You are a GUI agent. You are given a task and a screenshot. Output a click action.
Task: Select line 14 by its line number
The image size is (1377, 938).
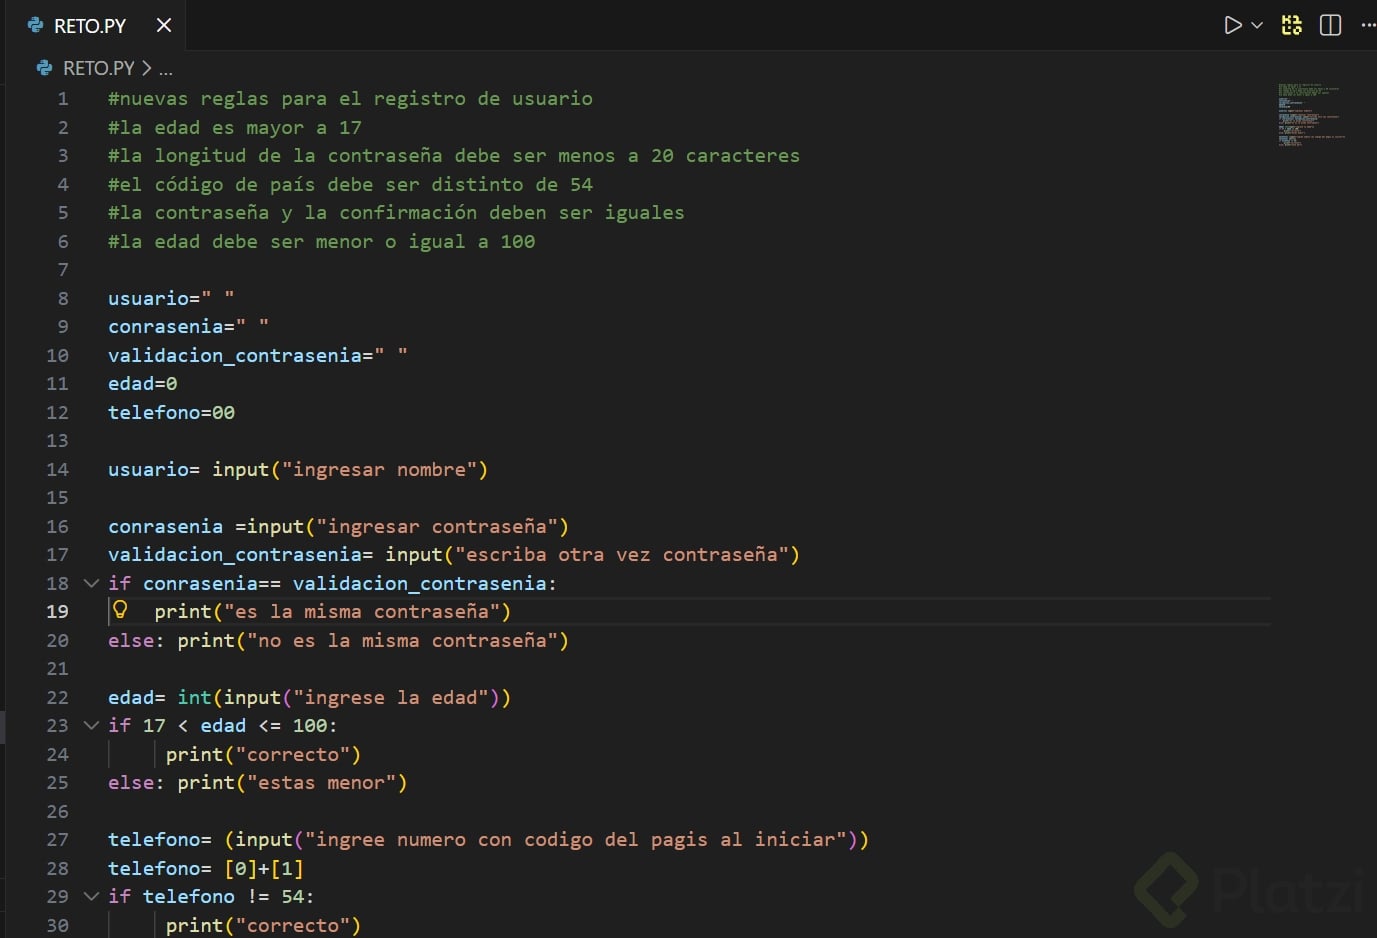tap(58, 469)
